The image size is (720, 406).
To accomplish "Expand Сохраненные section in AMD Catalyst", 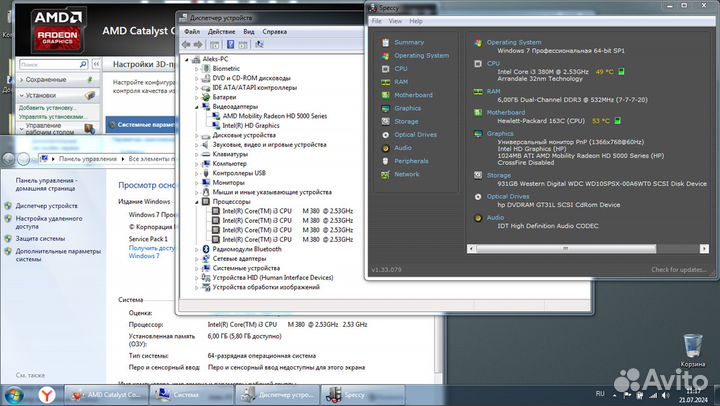I will pyautogui.click(x=21, y=80).
